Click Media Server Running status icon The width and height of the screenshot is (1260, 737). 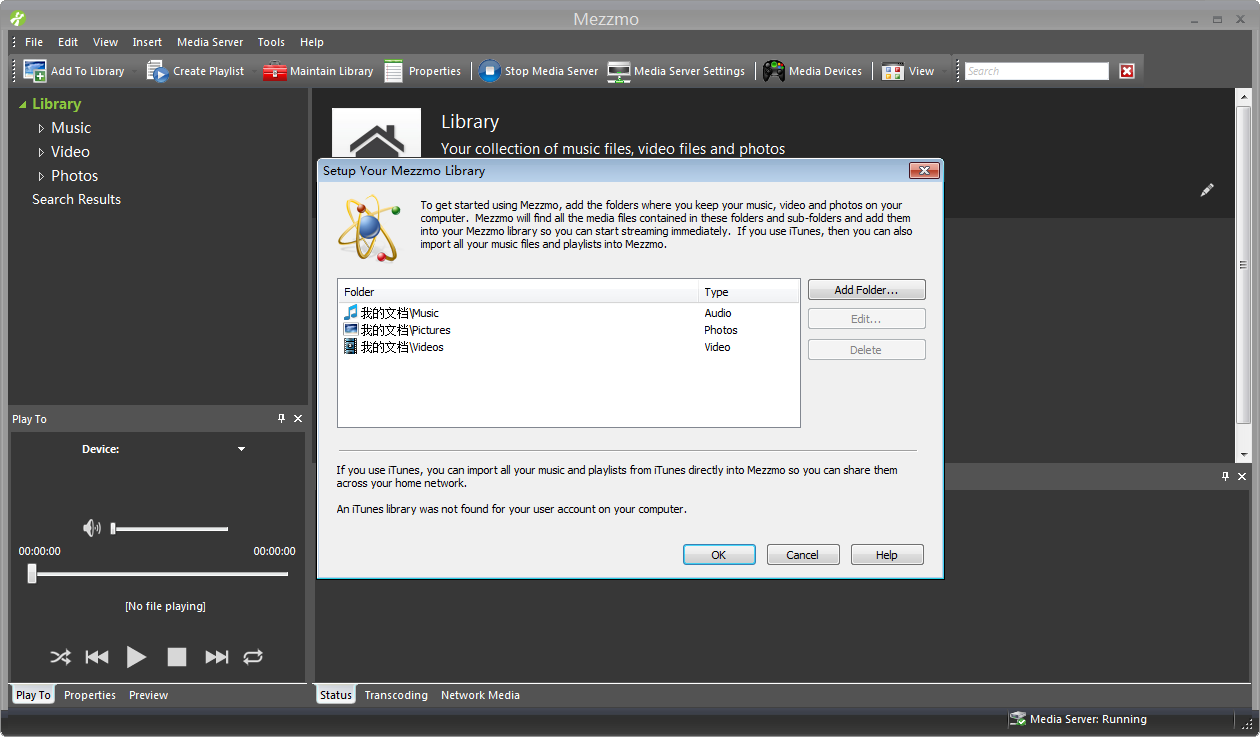click(1018, 719)
